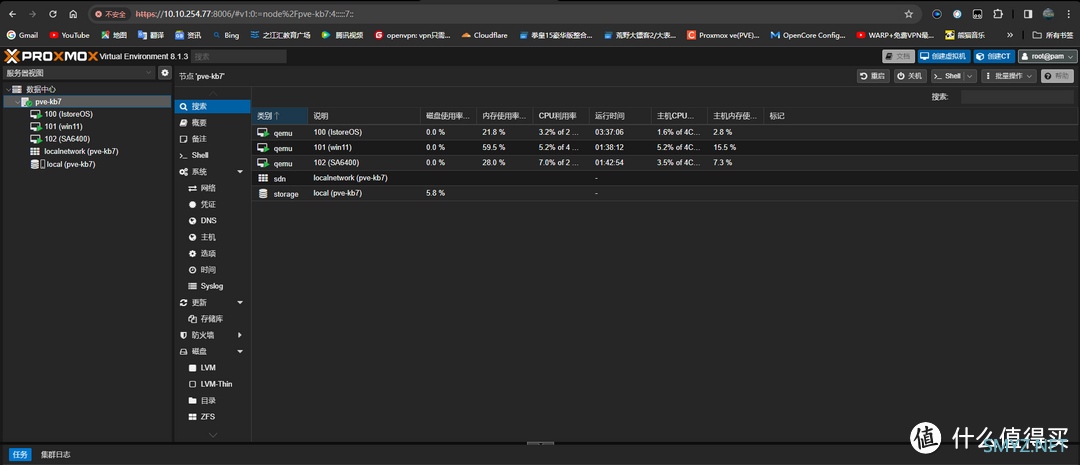Open the root@pam user menu
The width and height of the screenshot is (1080, 465).
[x=1046, y=56]
